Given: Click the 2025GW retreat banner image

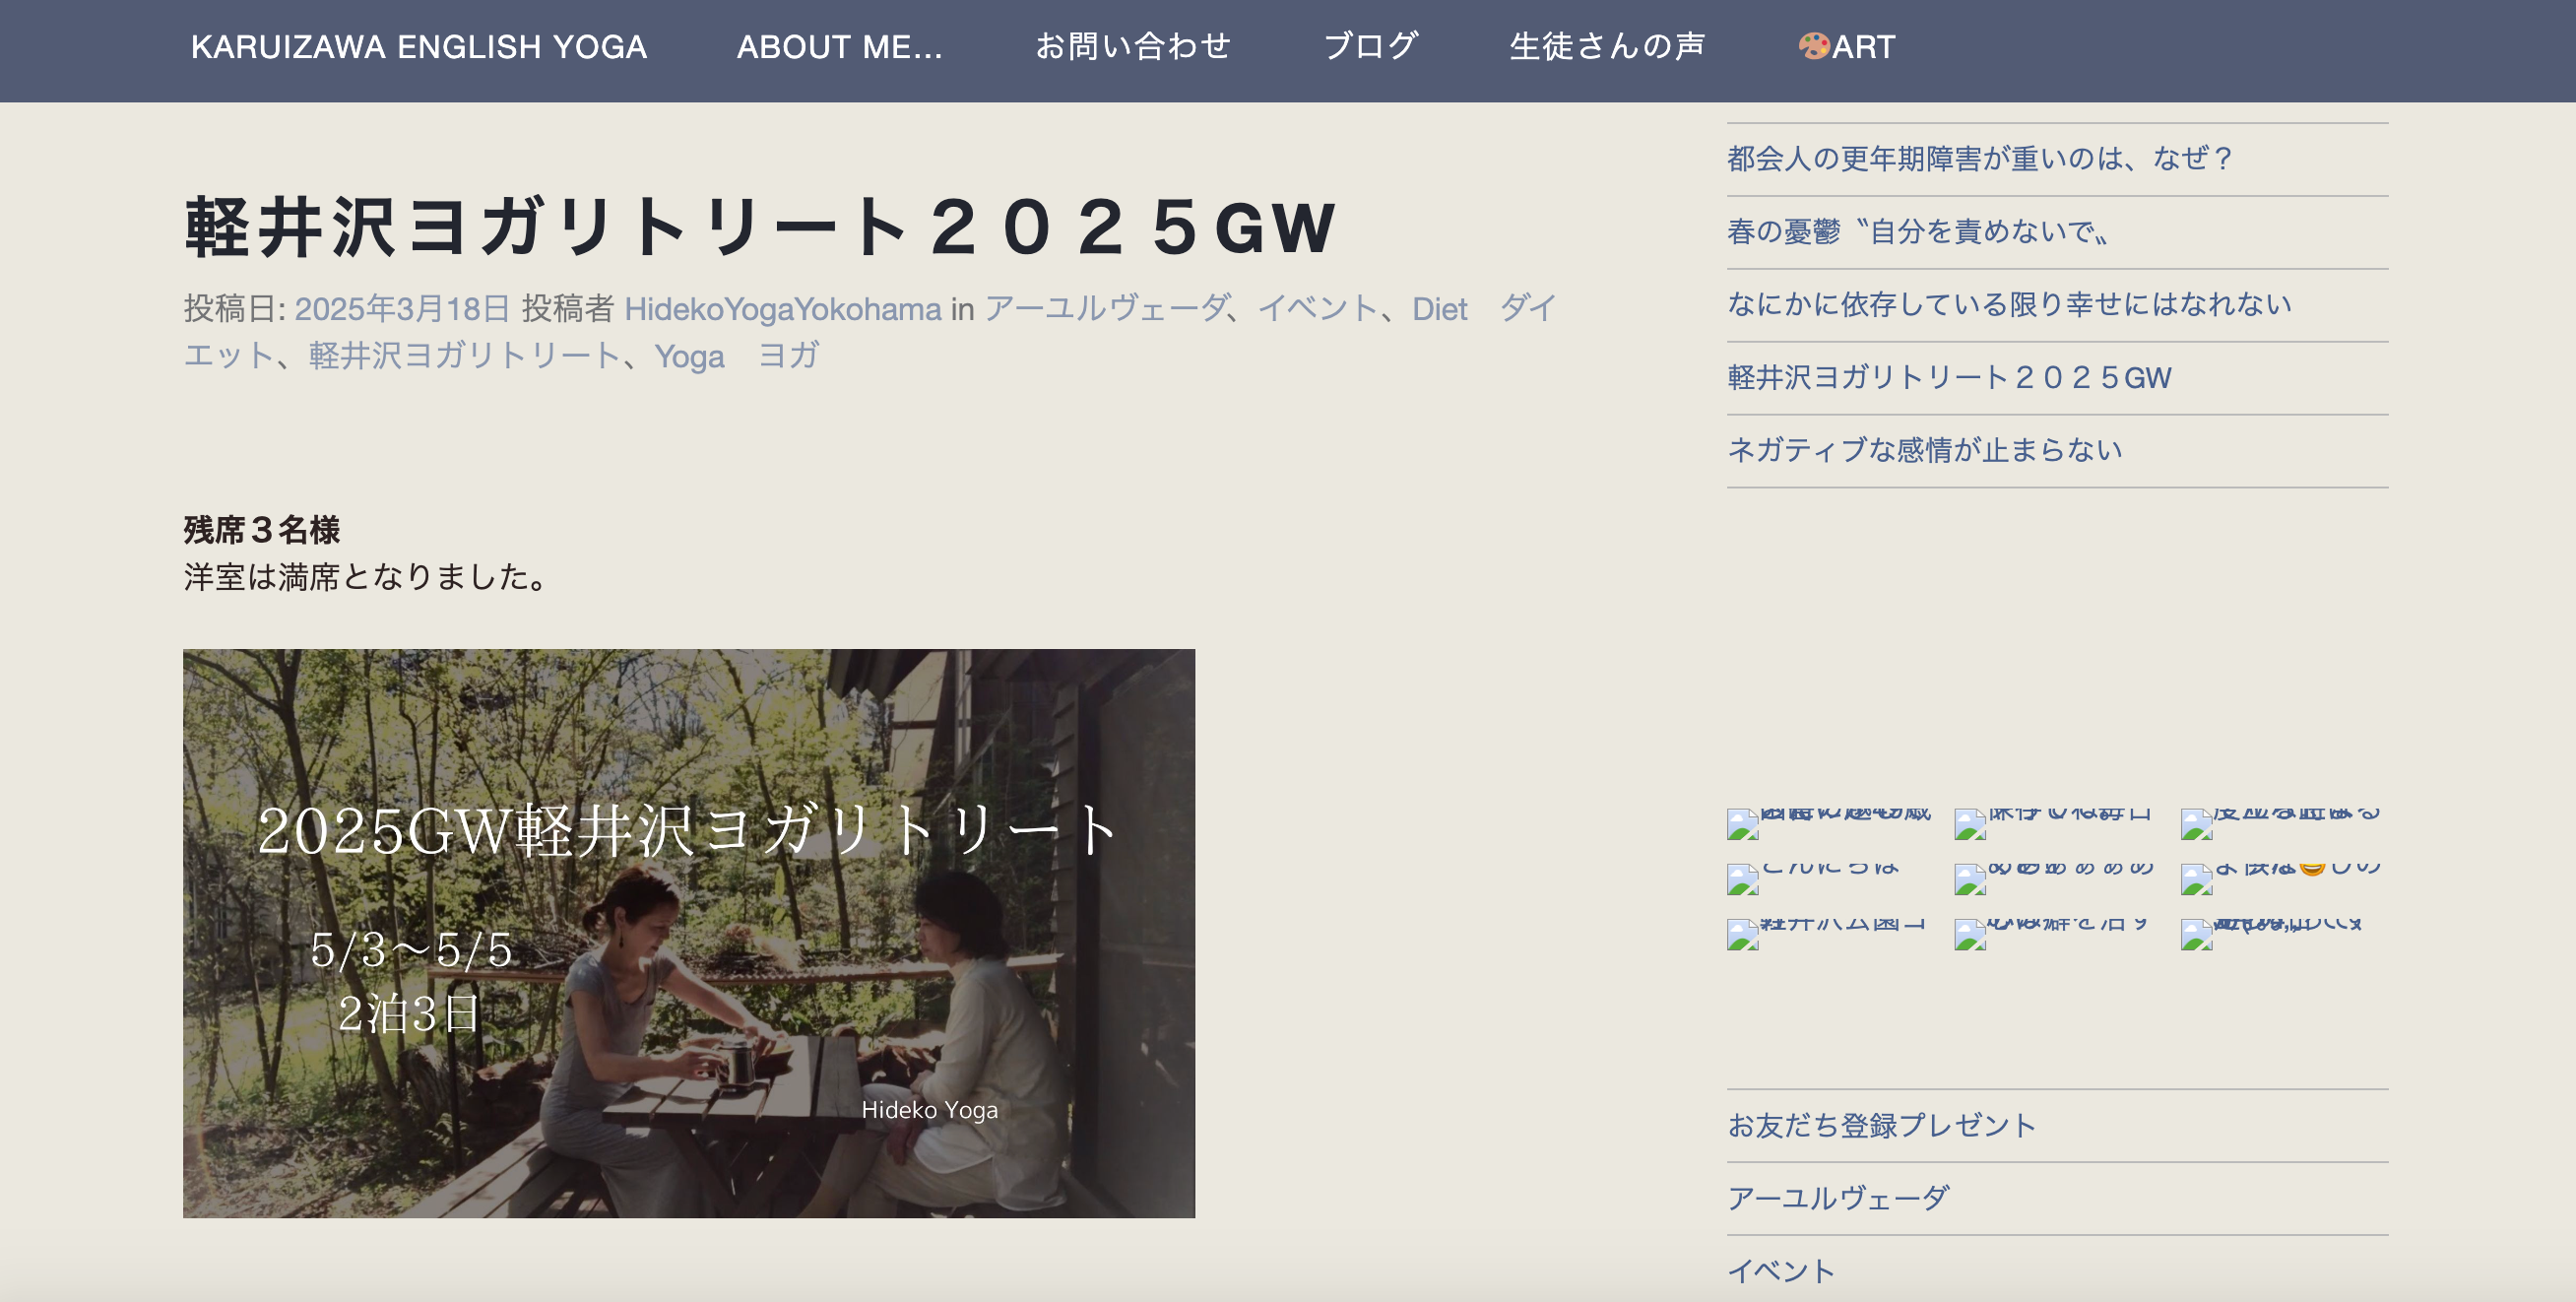Looking at the screenshot, I should 689,933.
